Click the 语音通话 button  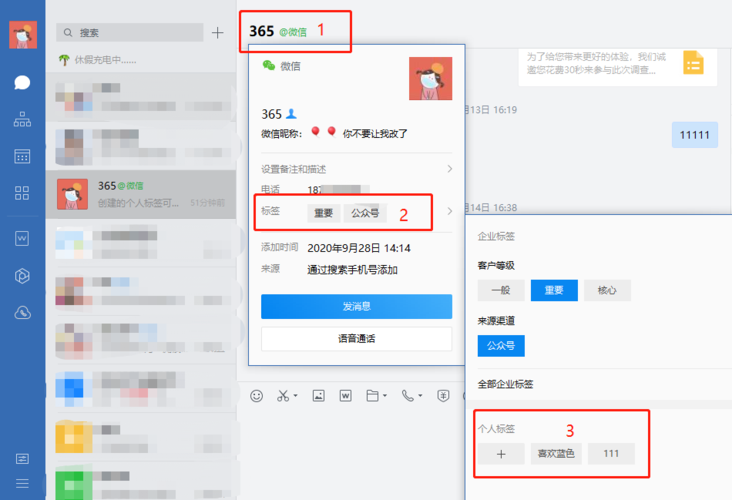pyautogui.click(x=357, y=339)
